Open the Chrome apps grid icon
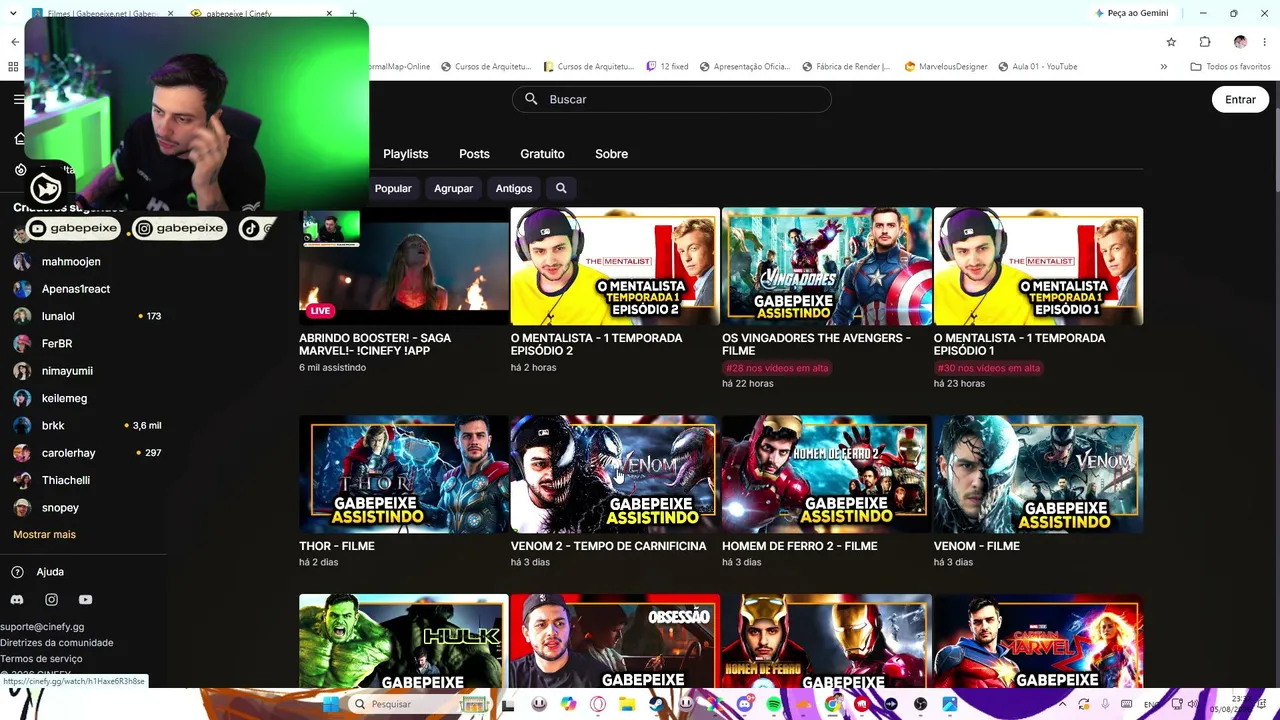Screen dimensions: 1280x720 coord(13,67)
